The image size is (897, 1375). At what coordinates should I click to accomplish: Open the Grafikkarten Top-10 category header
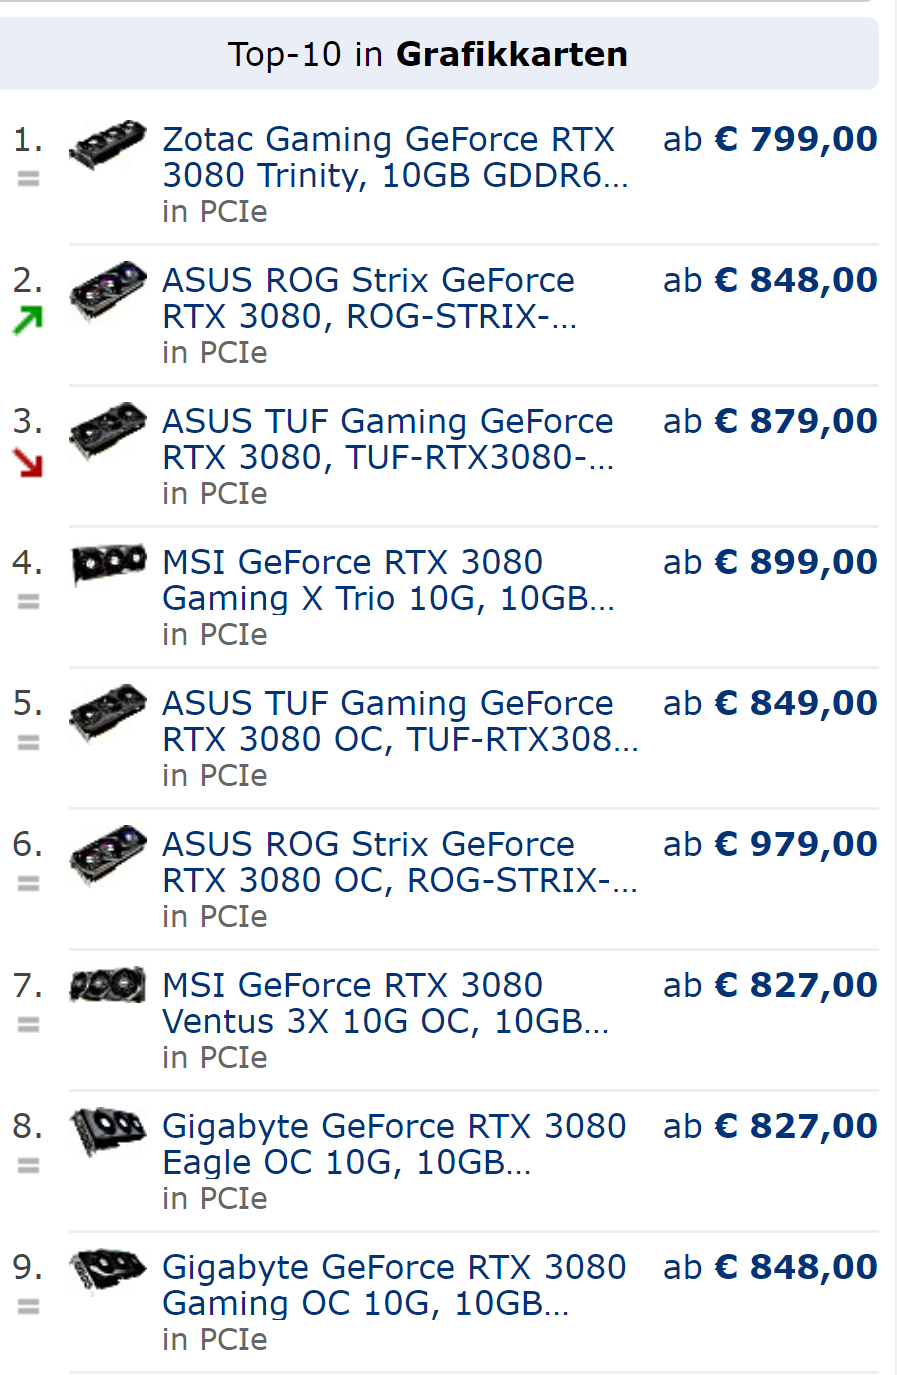pyautogui.click(x=428, y=54)
